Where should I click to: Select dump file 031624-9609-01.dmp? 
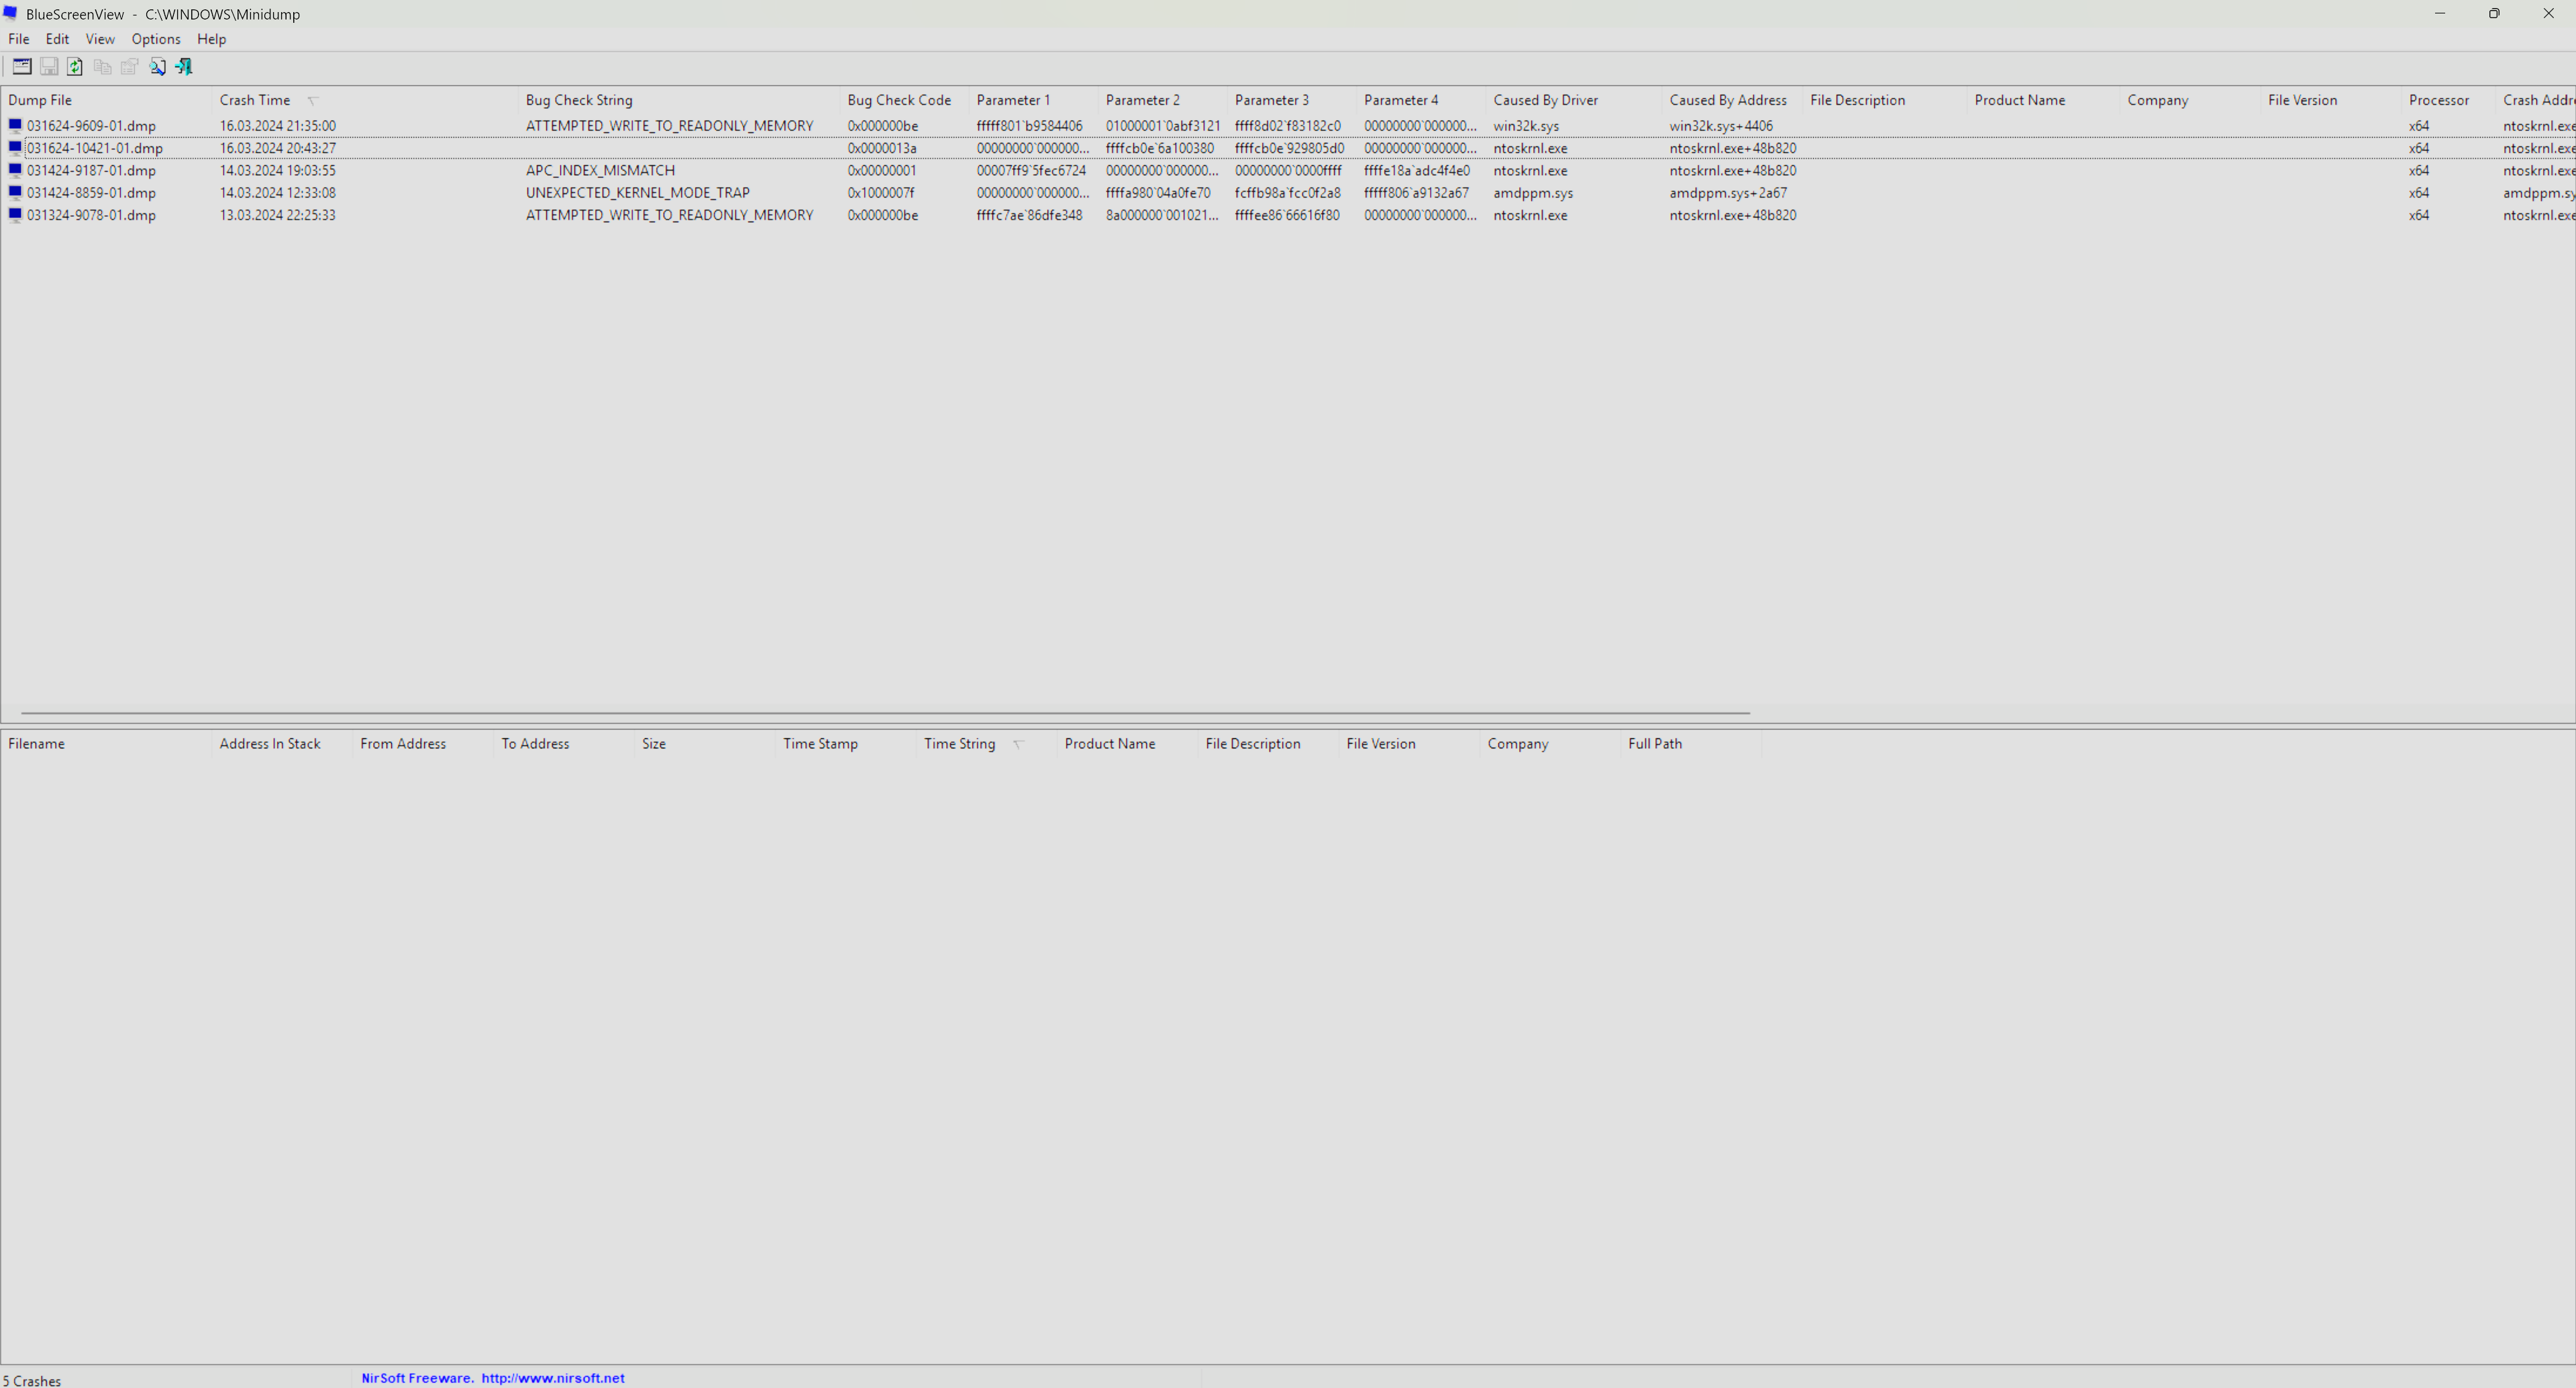point(91,126)
